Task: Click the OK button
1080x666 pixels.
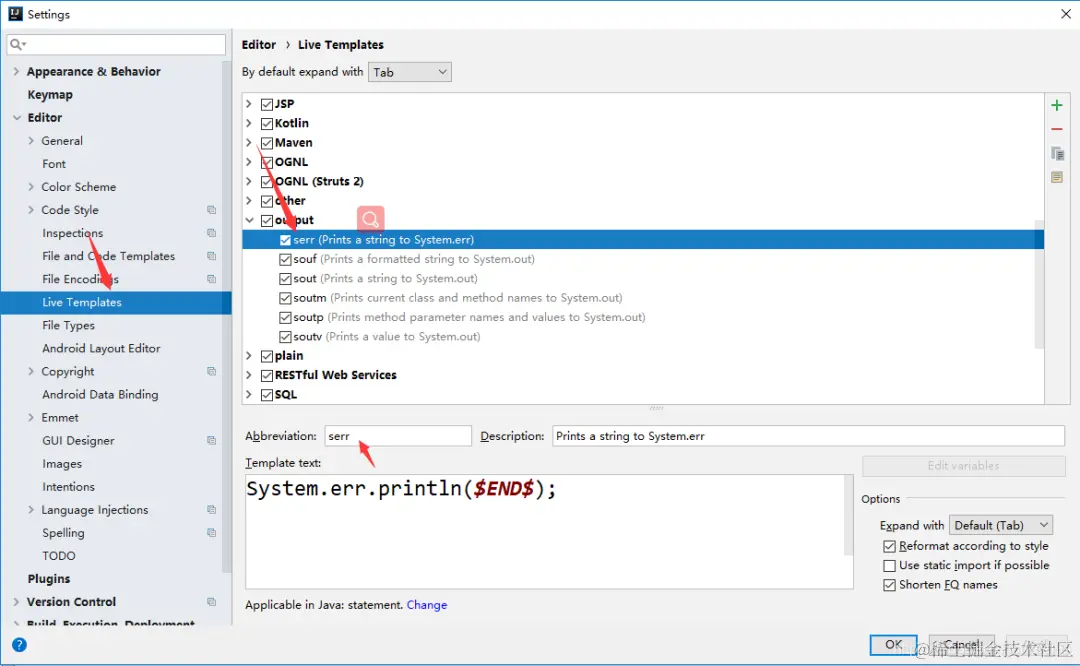Action: pyautogui.click(x=893, y=645)
